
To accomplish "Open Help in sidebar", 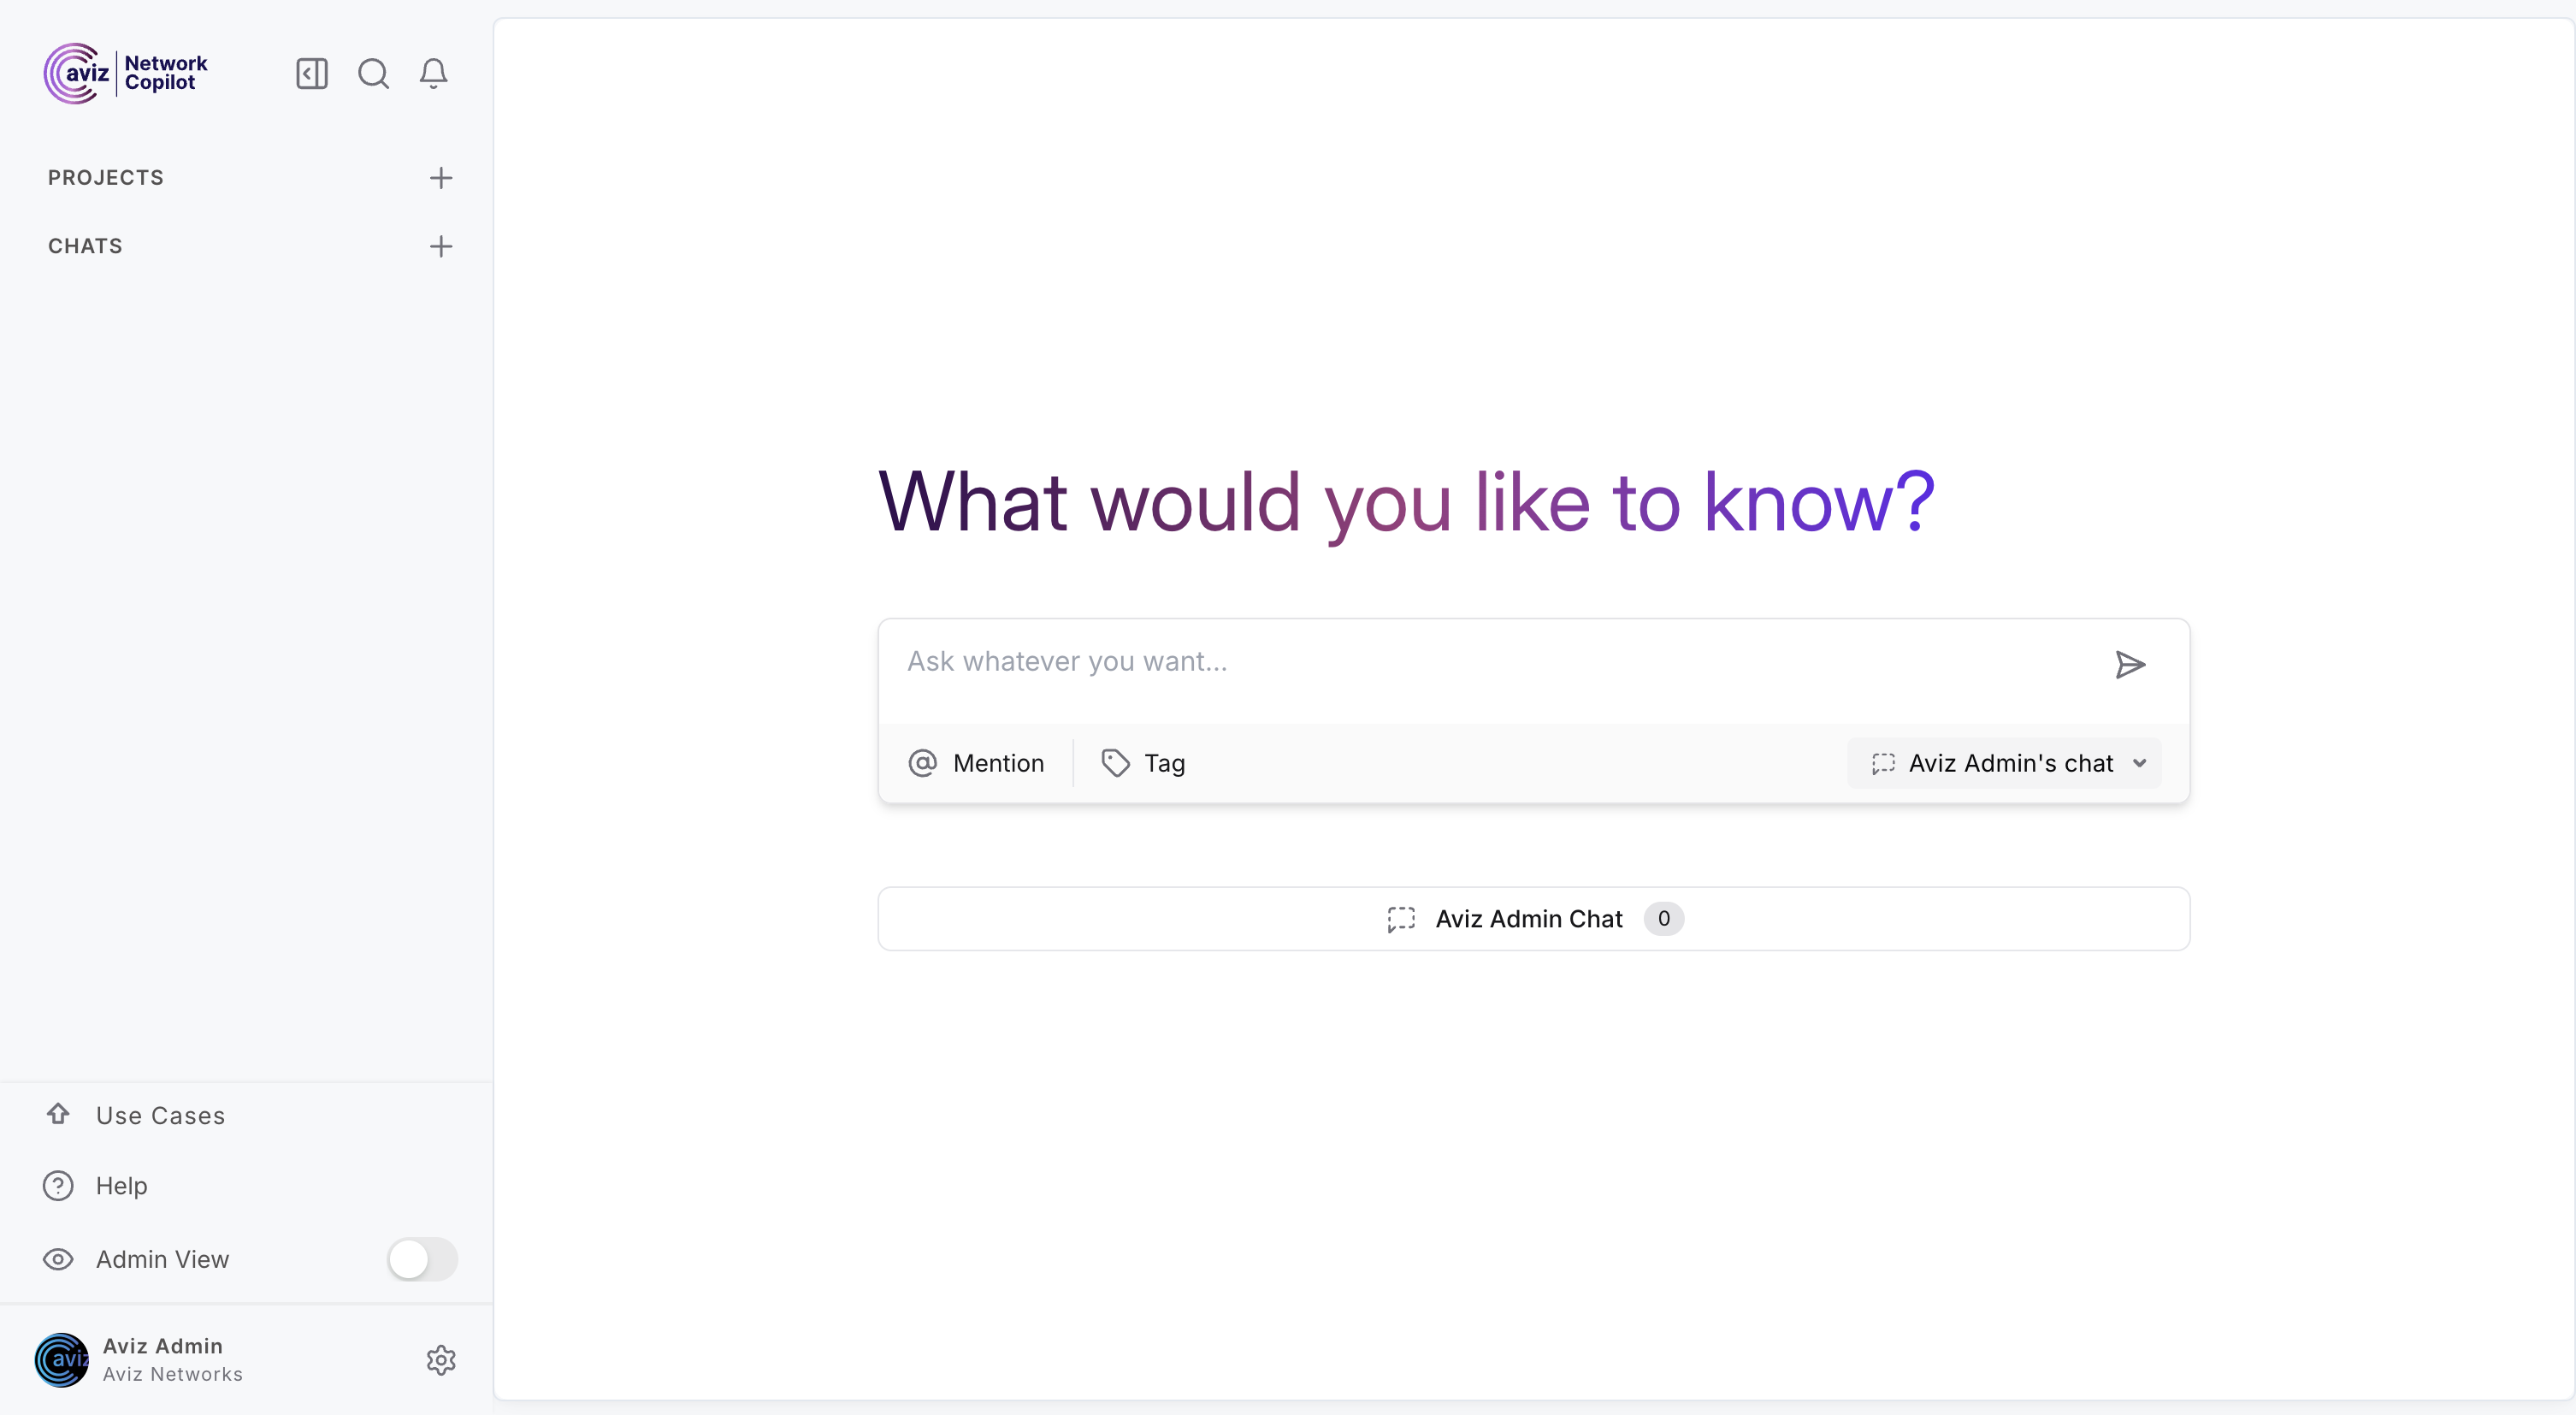I will click(x=121, y=1185).
